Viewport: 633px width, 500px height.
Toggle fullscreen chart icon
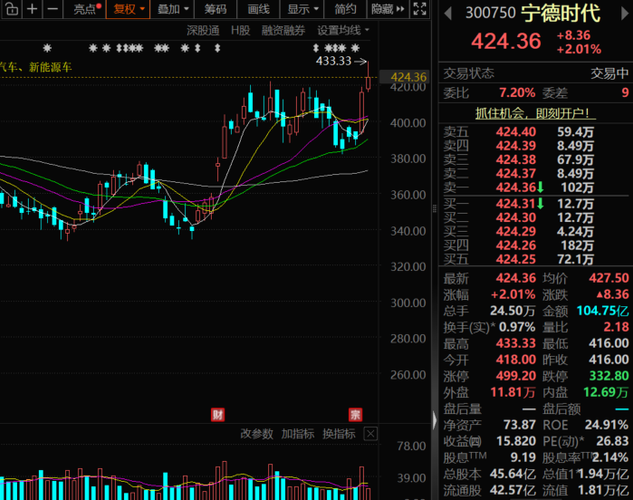coord(420,8)
